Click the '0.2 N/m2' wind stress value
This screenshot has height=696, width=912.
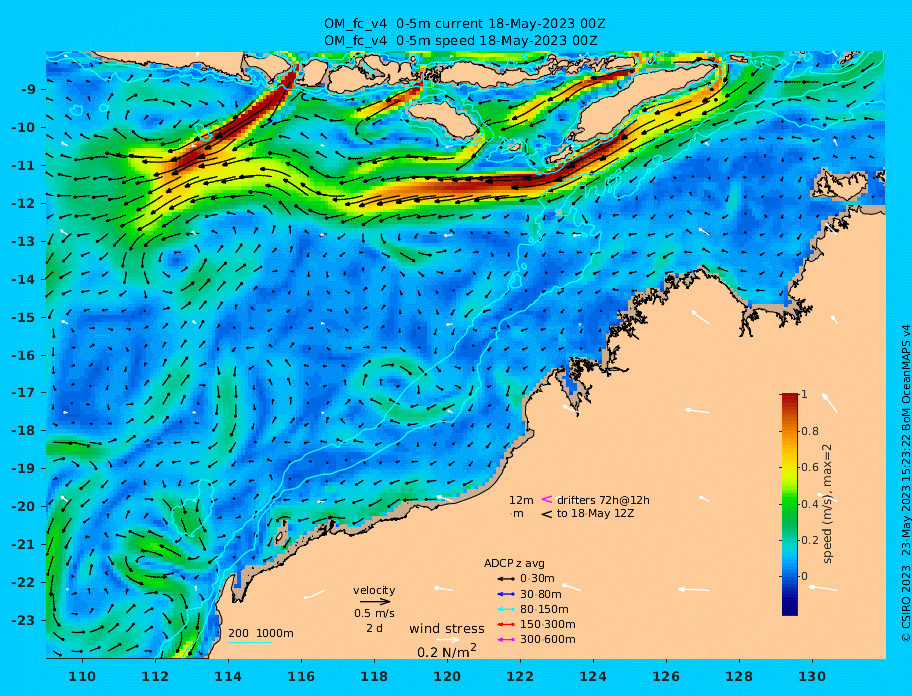point(447,651)
